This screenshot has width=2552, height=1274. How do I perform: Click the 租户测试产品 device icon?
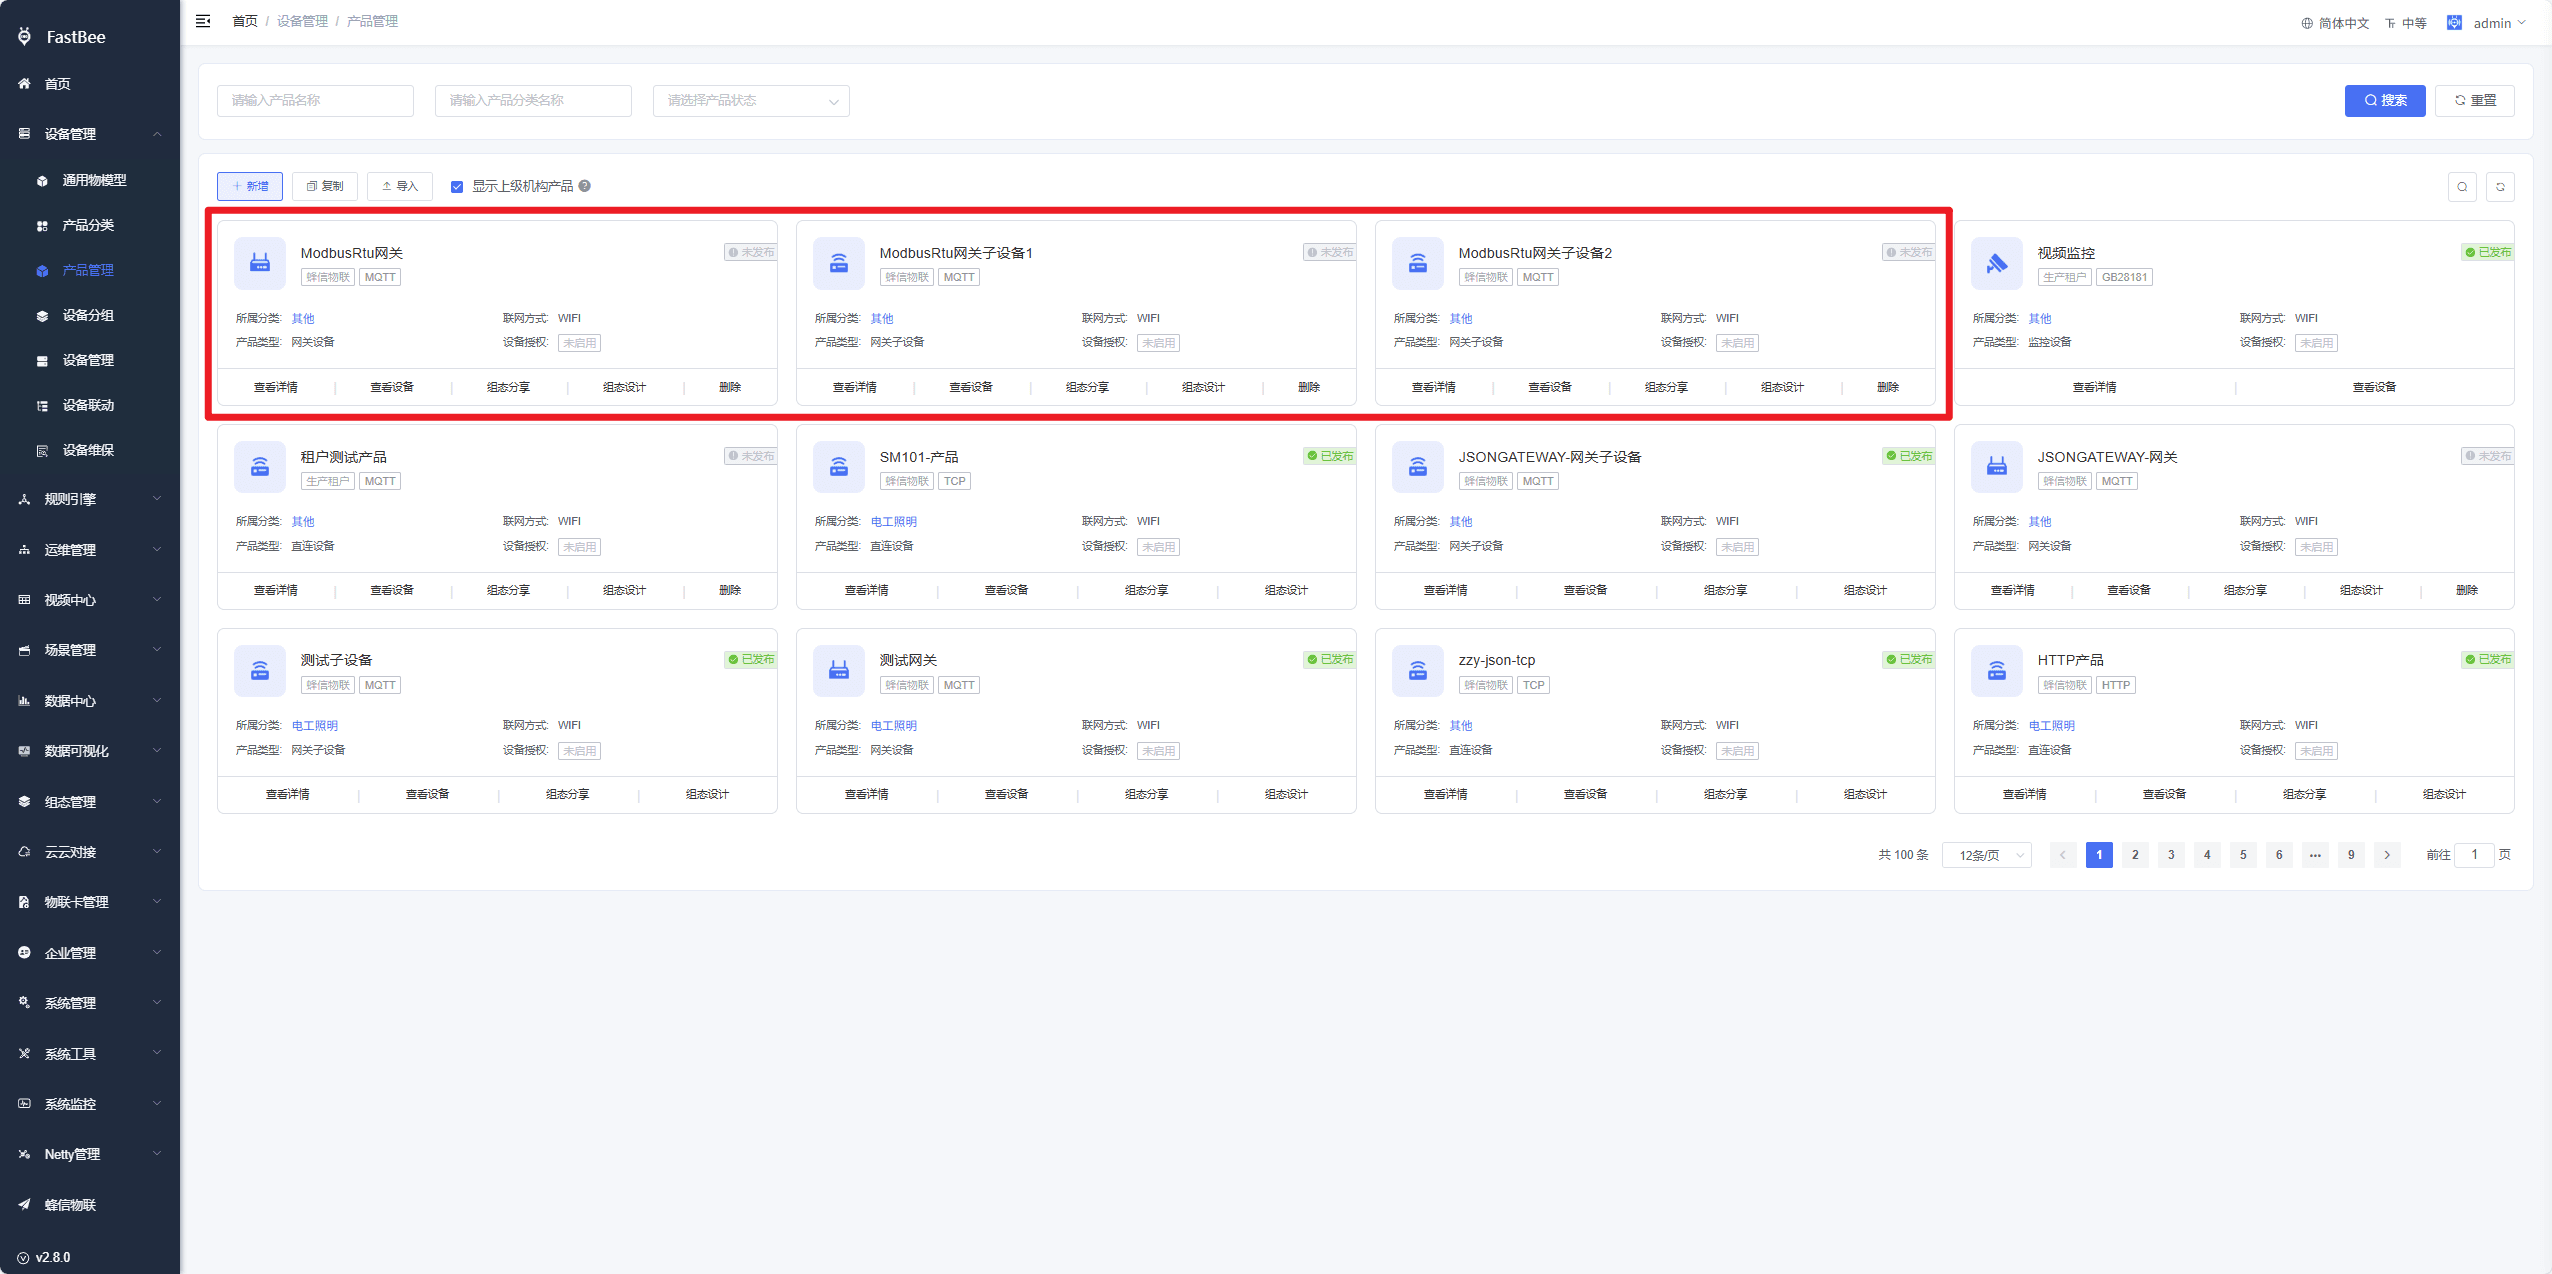tap(260, 467)
